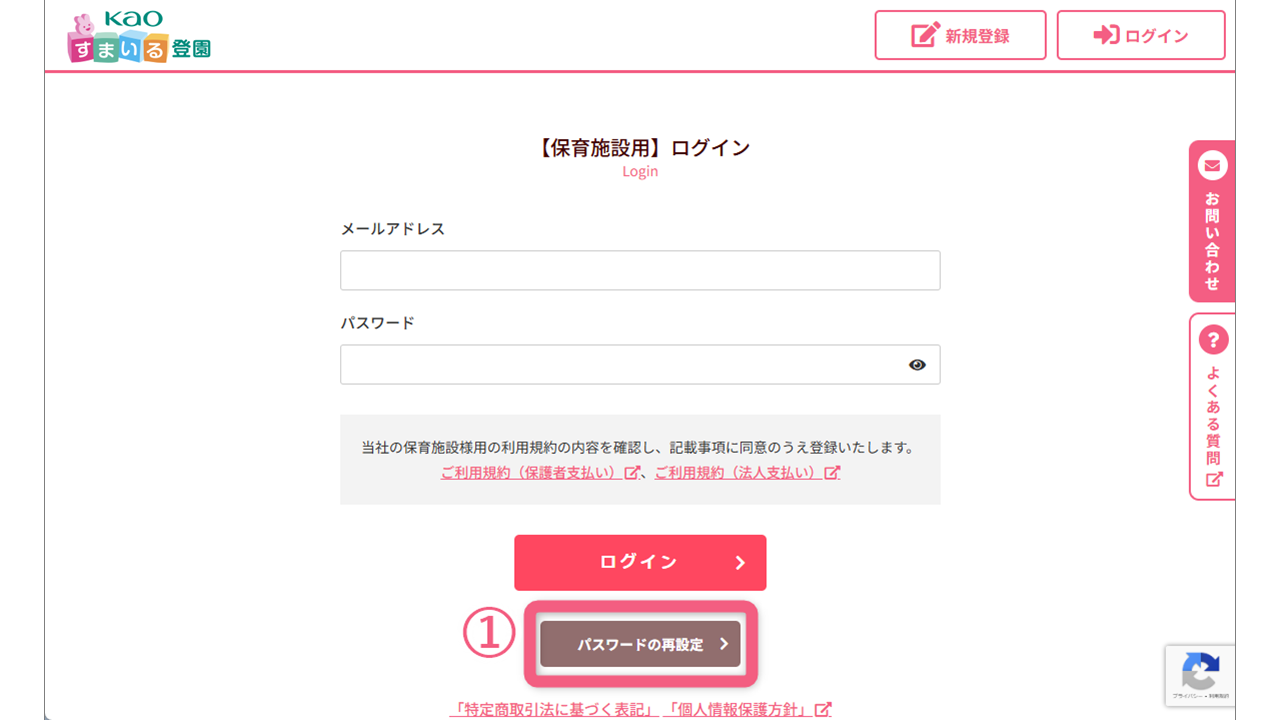This screenshot has height=720, width=1280.
Task: Click external-link icon after ご利用規約（保護者支払い）
Action: click(630, 472)
